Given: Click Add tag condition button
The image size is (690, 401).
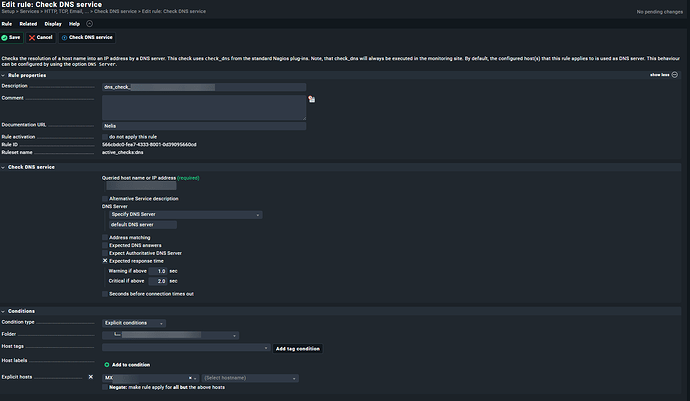Looking at the screenshot, I should point(298,349).
